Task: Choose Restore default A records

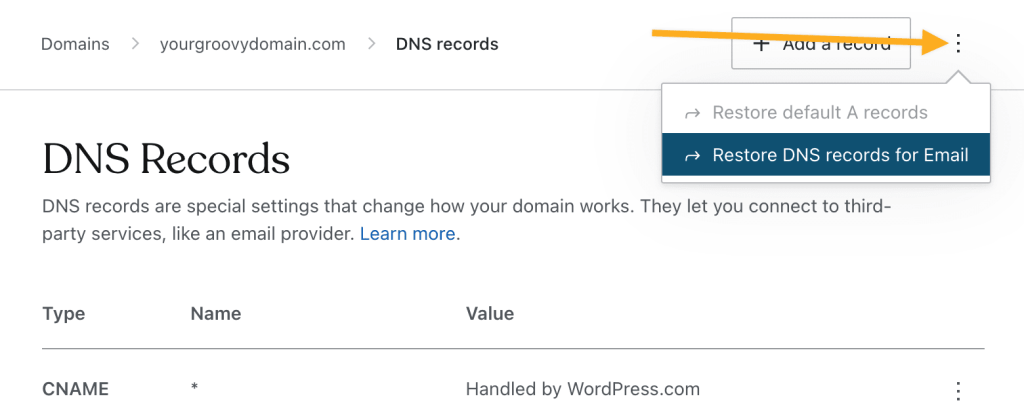Action: [825, 112]
